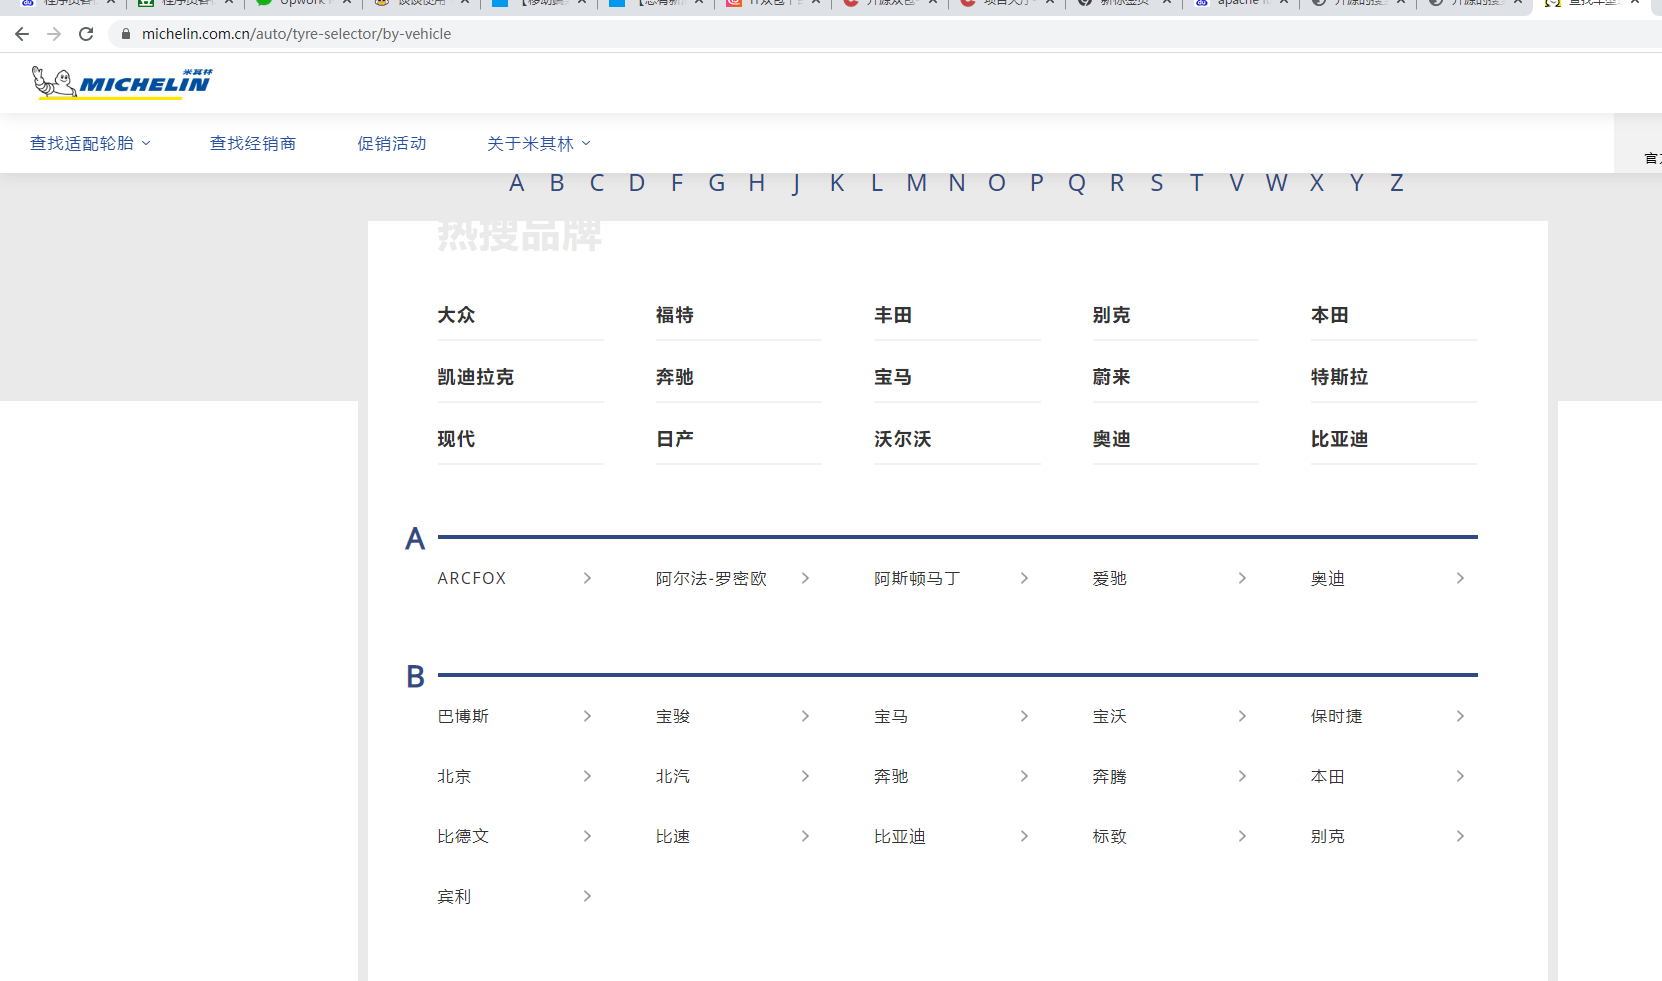This screenshot has width=1662, height=981.
Task: Select hot brand 日产
Action: (675, 439)
